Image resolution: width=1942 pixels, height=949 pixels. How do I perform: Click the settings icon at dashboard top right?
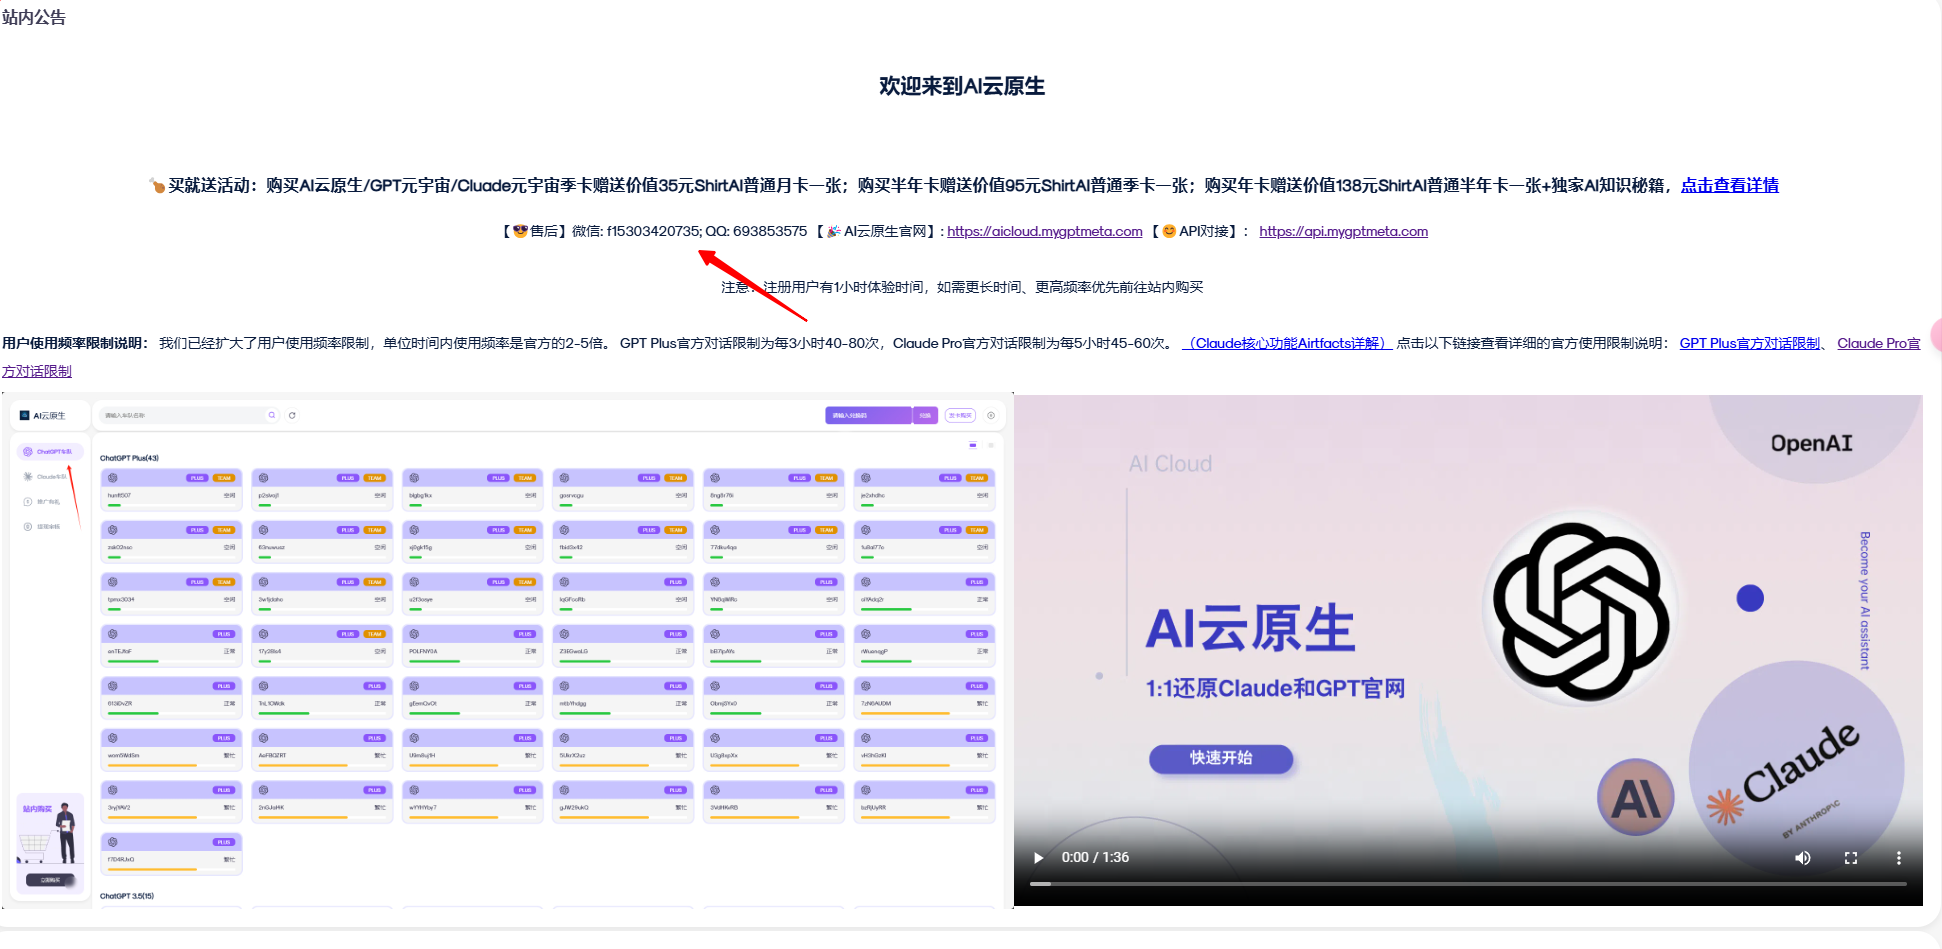click(x=991, y=415)
